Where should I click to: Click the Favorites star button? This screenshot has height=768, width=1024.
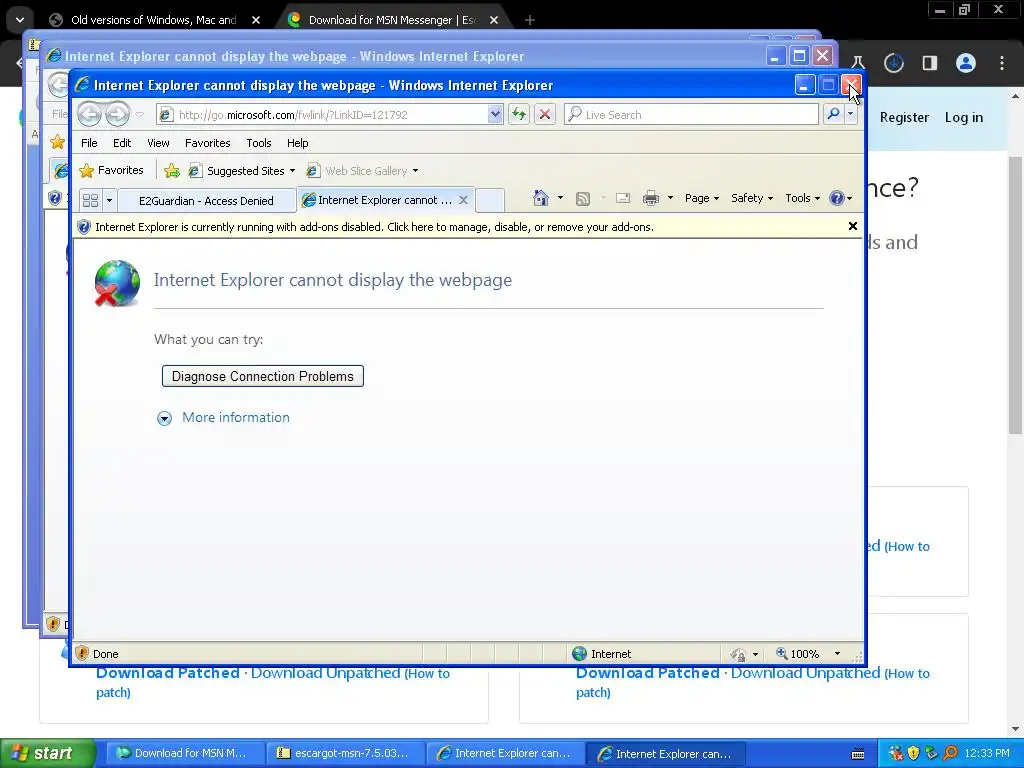[x=111, y=170]
